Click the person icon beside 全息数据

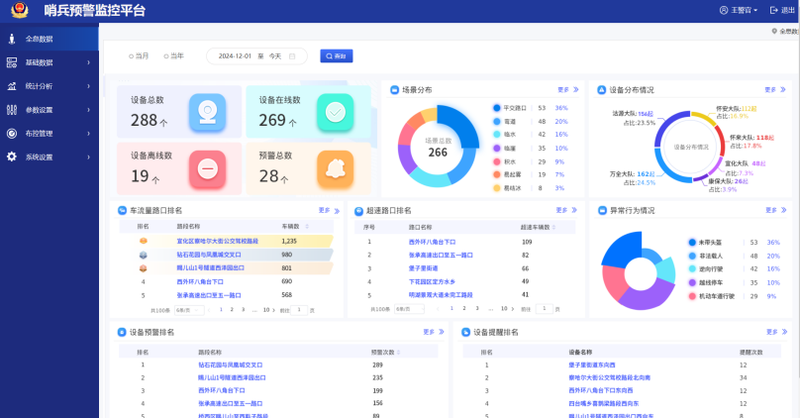click(x=12, y=39)
